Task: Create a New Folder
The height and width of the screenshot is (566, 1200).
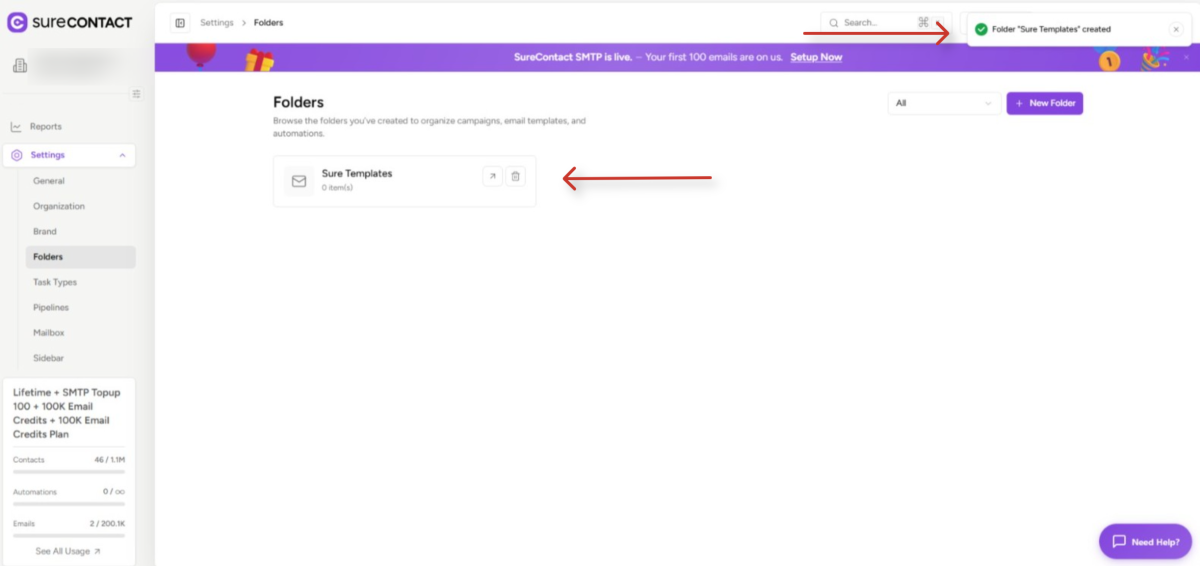Action: 1044,103
